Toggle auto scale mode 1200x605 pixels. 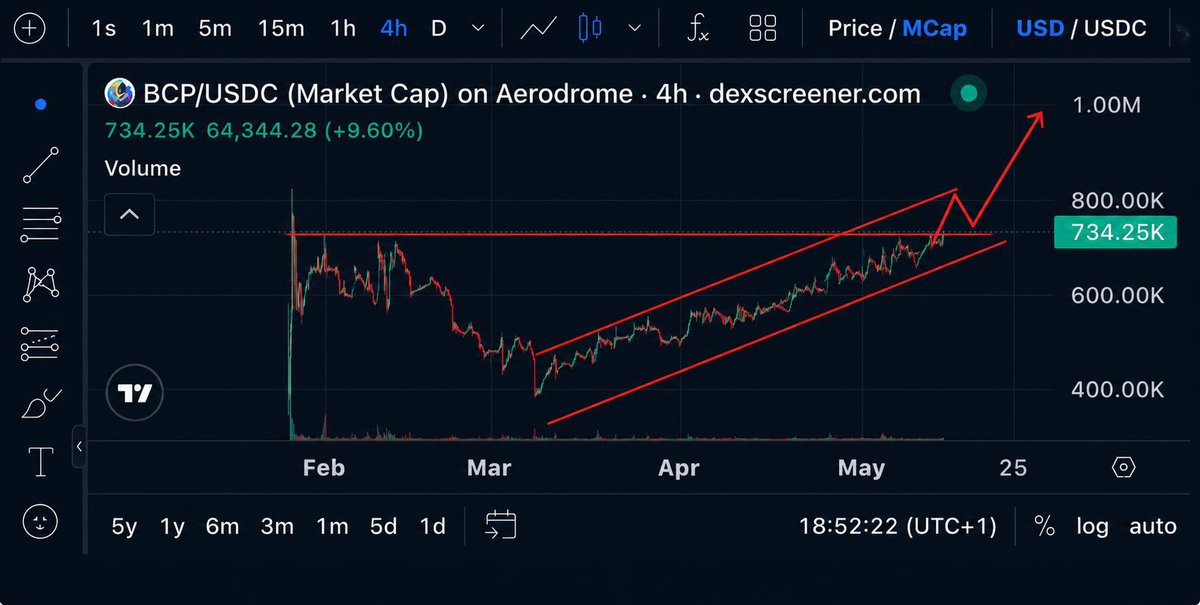click(1153, 526)
